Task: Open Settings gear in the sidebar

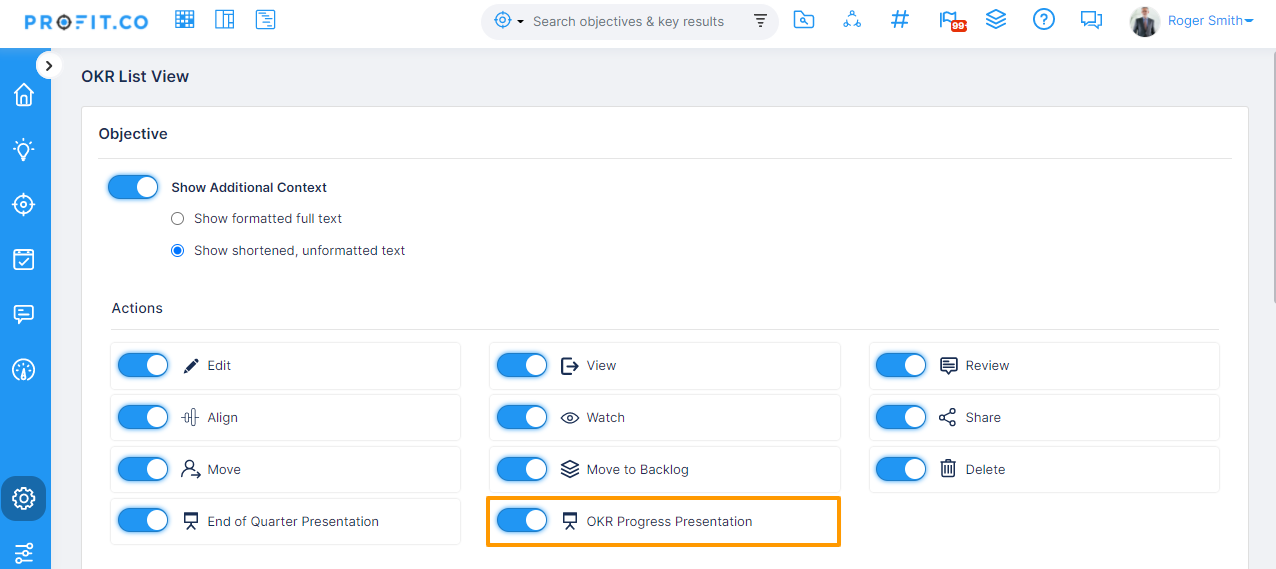Action: [24, 498]
